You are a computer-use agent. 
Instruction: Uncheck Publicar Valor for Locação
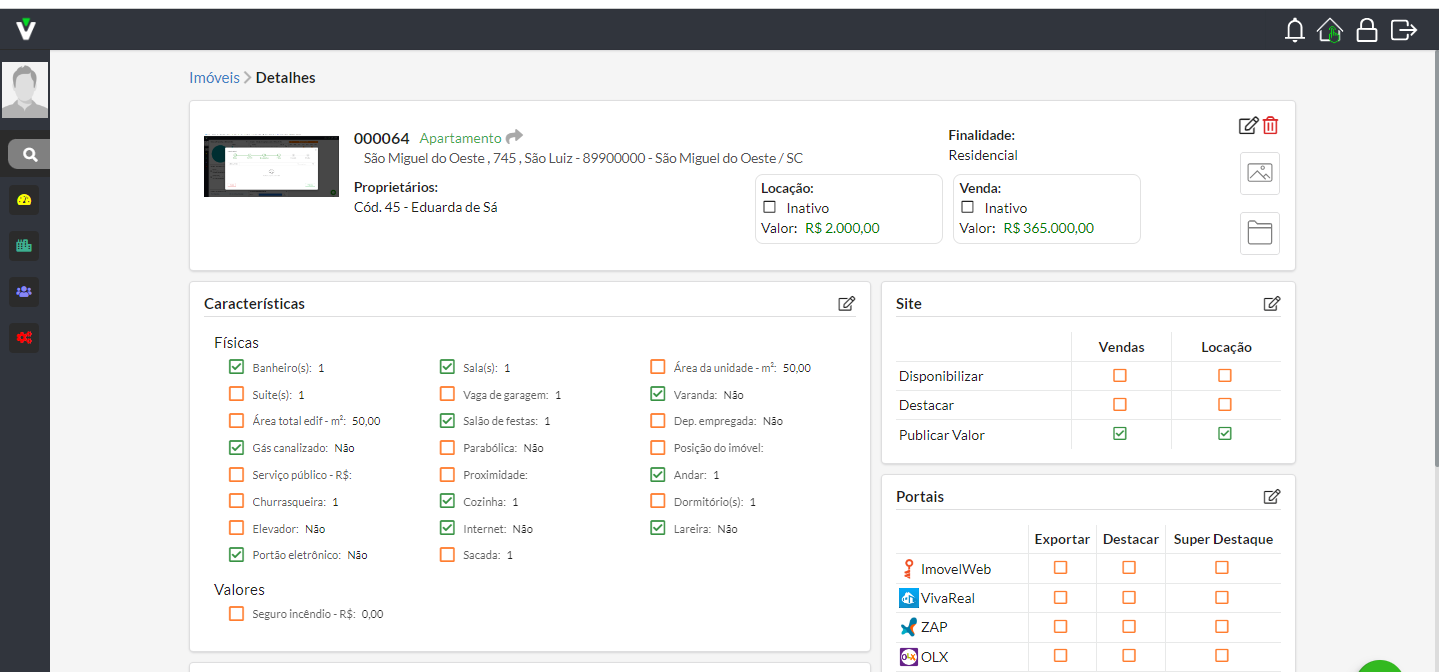click(1225, 434)
